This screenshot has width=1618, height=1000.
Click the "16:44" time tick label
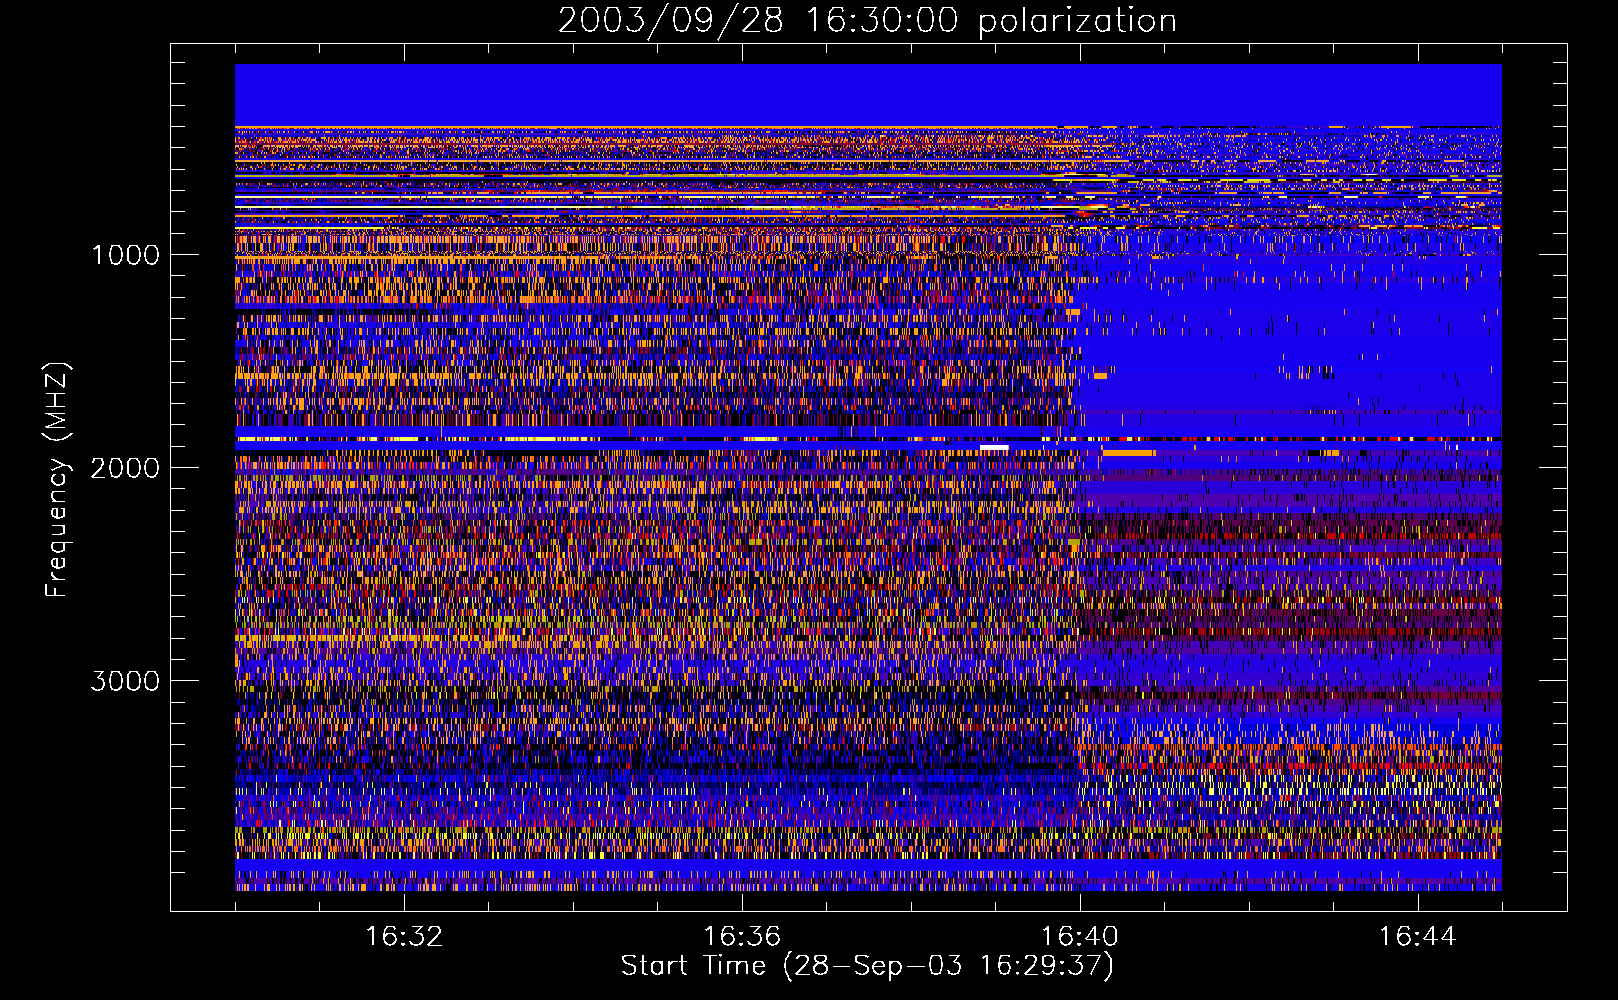(x=1417, y=937)
